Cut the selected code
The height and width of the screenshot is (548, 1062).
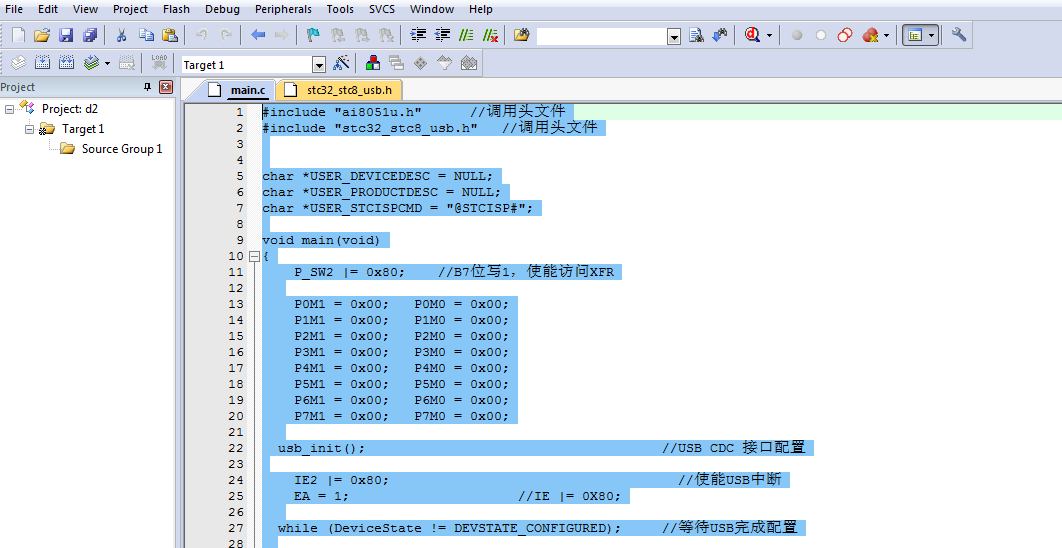pyautogui.click(x=122, y=35)
